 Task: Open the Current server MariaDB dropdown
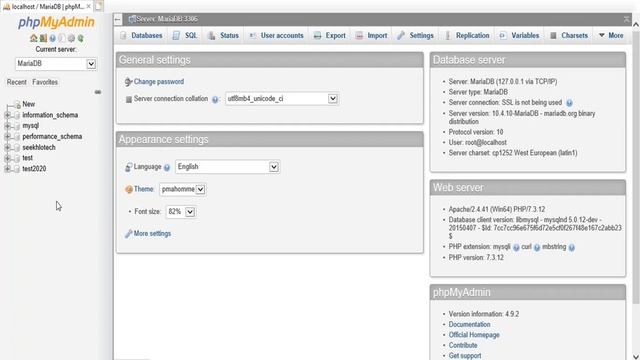56,64
